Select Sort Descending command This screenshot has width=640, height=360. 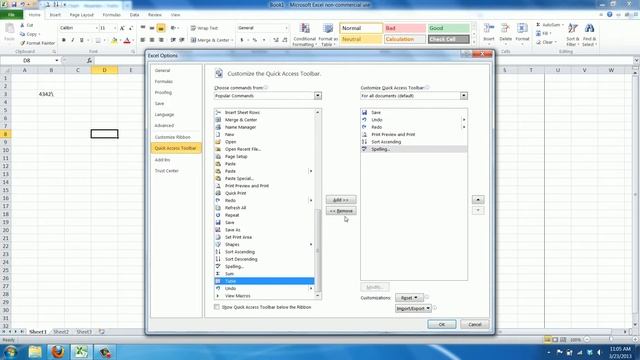click(x=264, y=259)
